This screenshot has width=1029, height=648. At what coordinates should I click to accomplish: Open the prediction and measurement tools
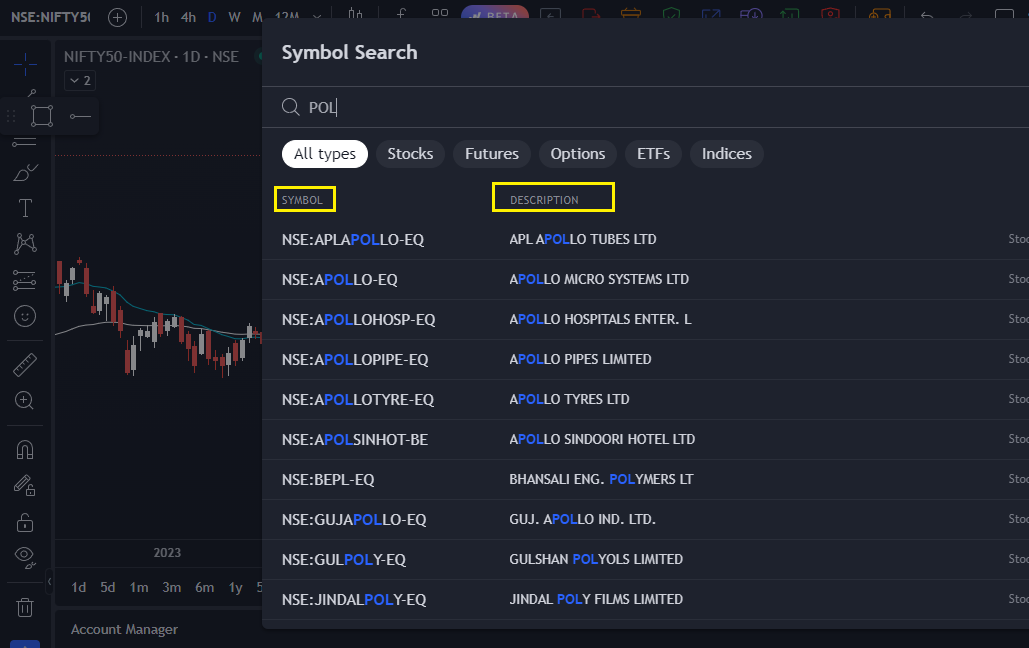(25, 280)
